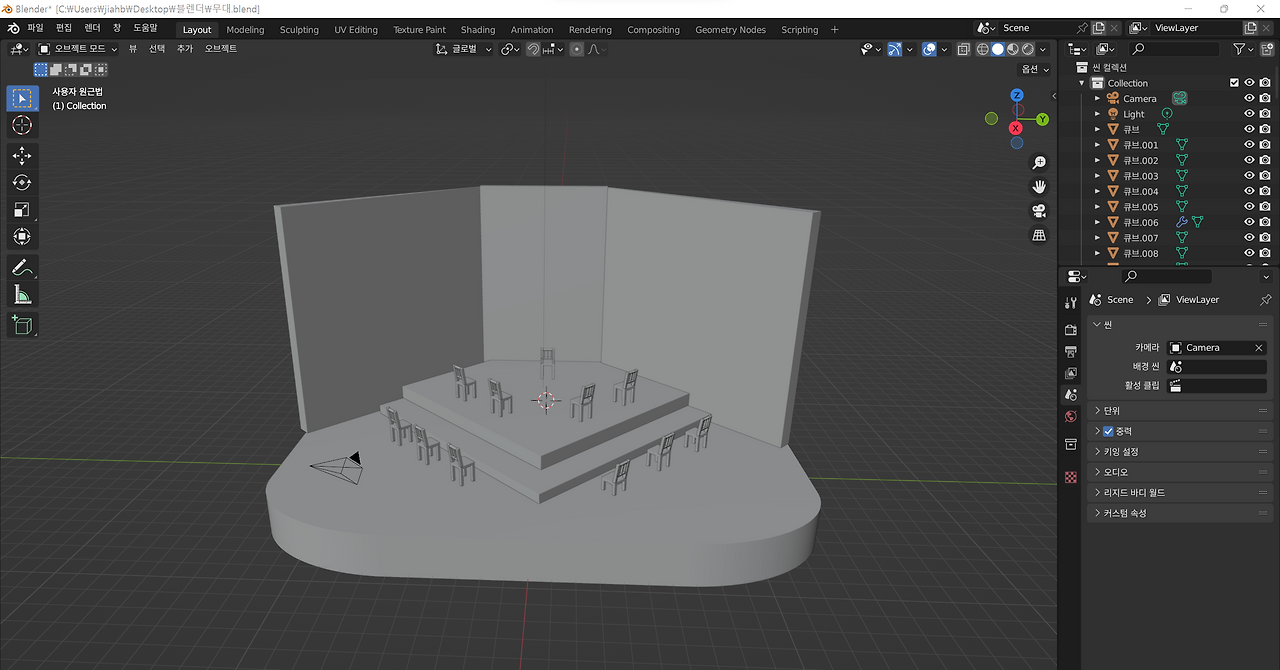Toggle camera view in viewport
The image size is (1280, 670).
1039,211
